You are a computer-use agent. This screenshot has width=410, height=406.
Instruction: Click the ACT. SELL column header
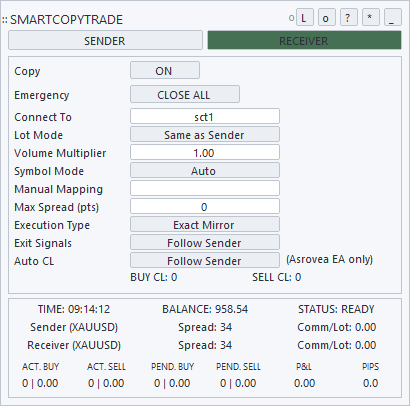(x=106, y=367)
